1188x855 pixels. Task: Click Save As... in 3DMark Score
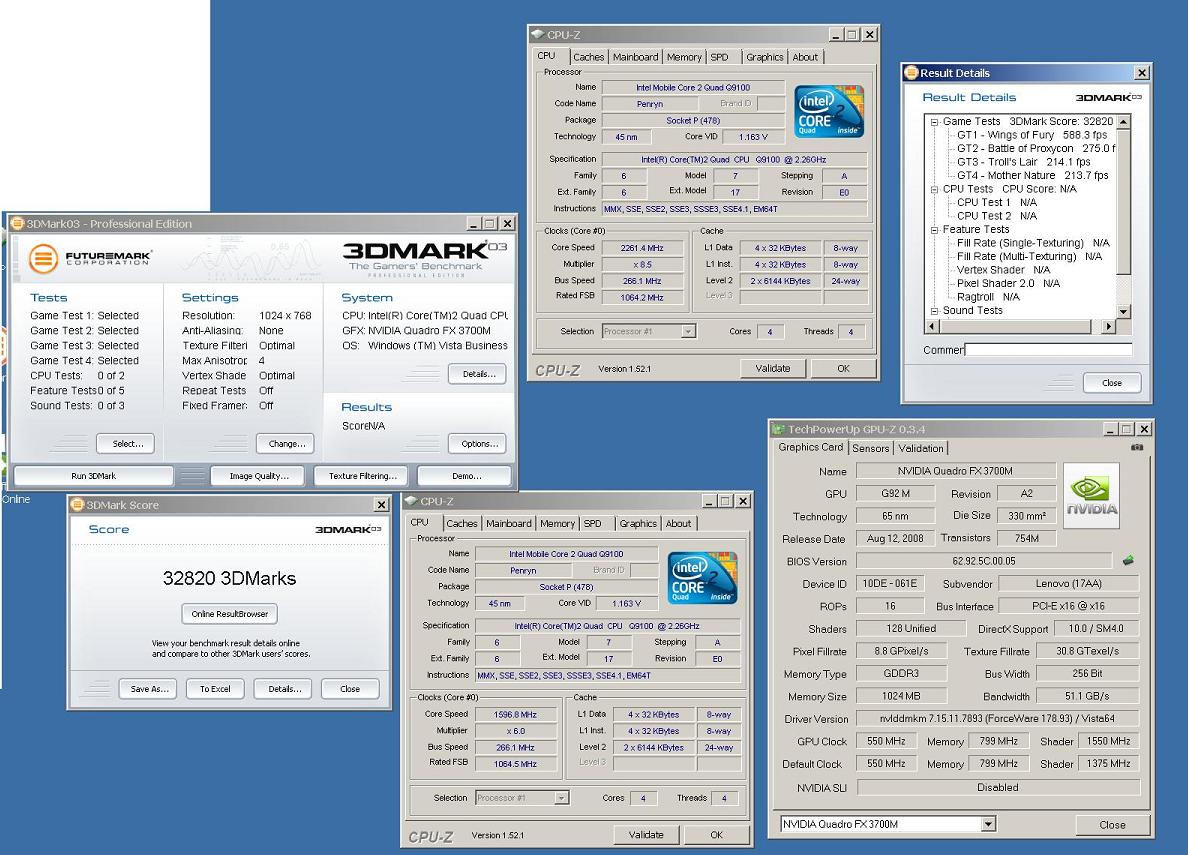coord(148,688)
